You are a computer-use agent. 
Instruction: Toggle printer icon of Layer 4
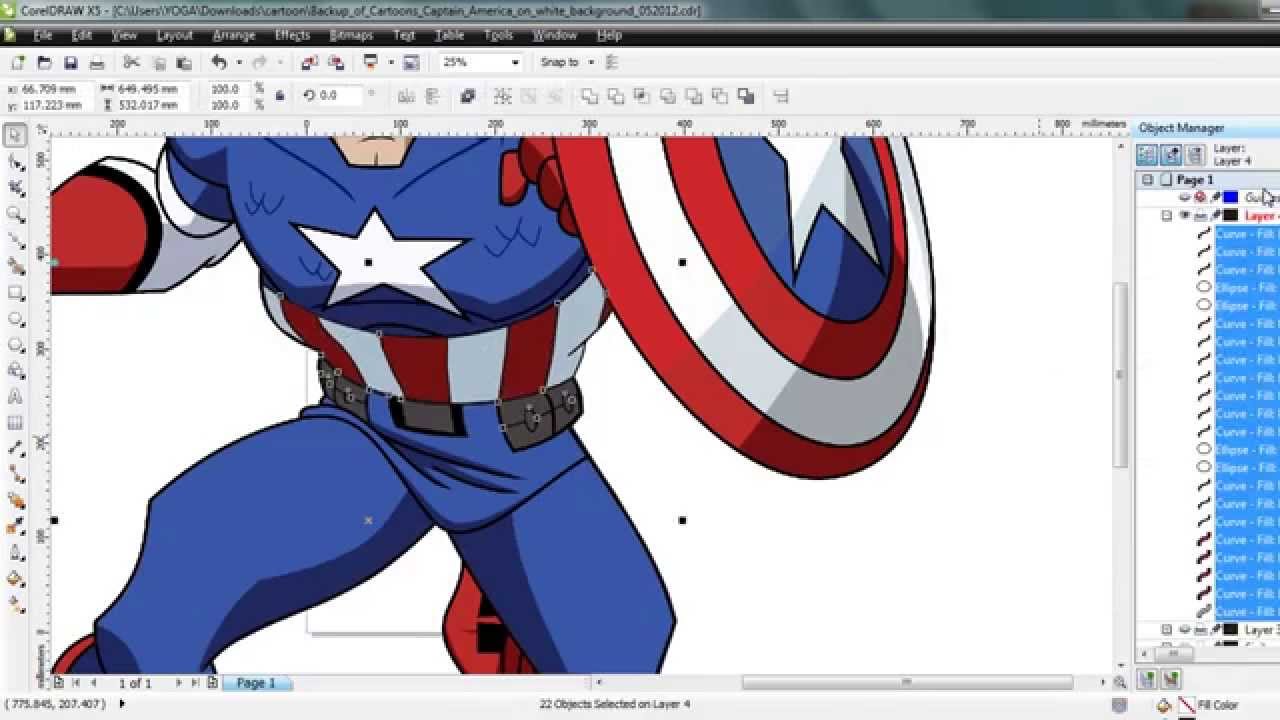[1200, 216]
